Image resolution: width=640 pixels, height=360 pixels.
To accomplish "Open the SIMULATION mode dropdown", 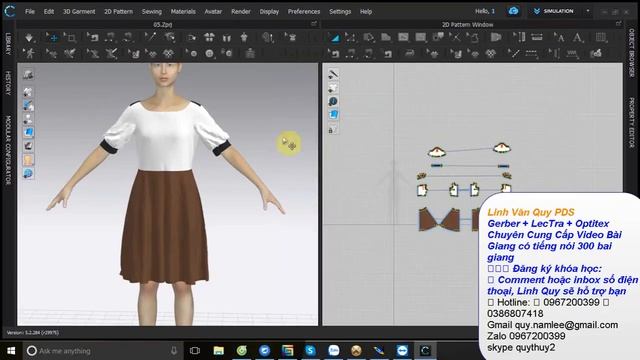I will point(553,11).
